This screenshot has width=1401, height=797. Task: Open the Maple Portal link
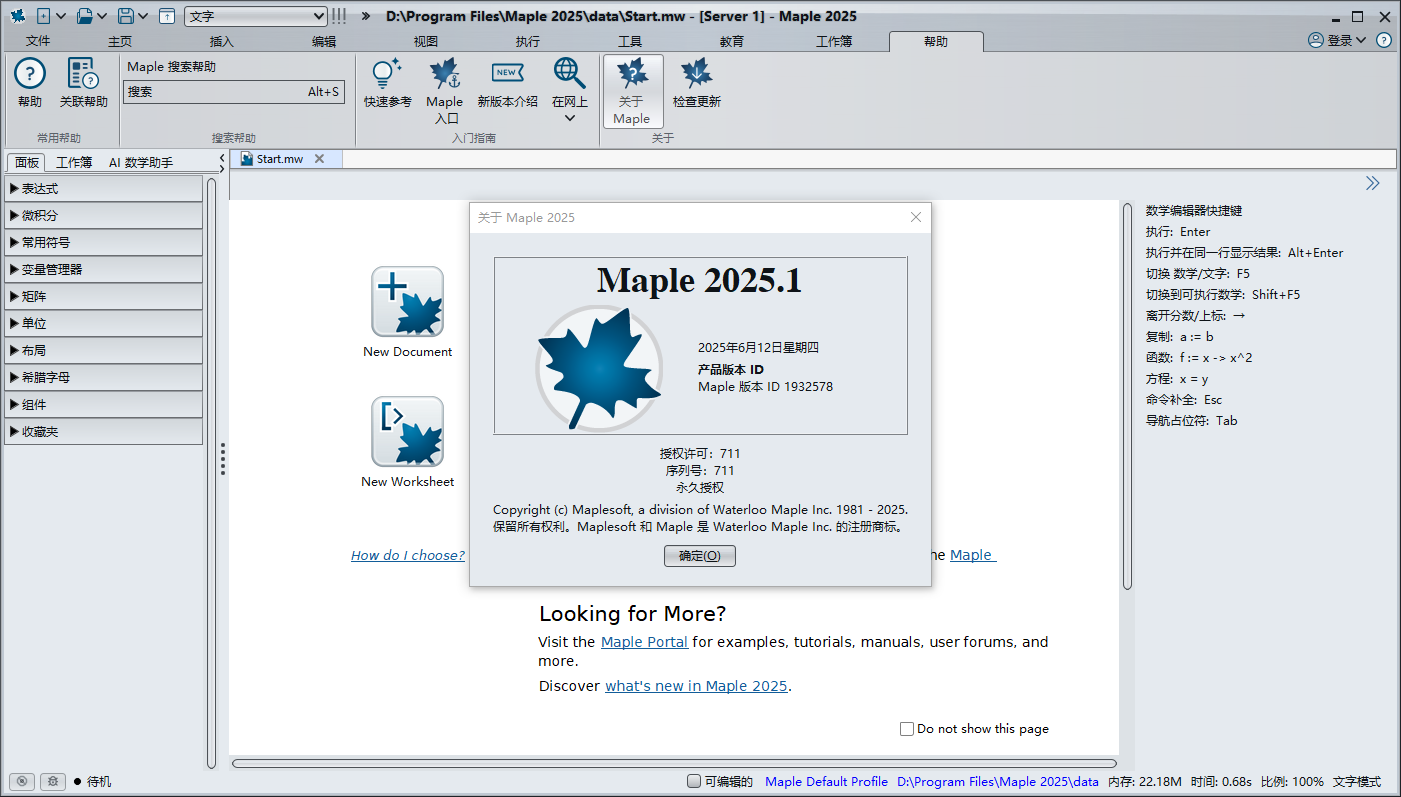point(644,642)
